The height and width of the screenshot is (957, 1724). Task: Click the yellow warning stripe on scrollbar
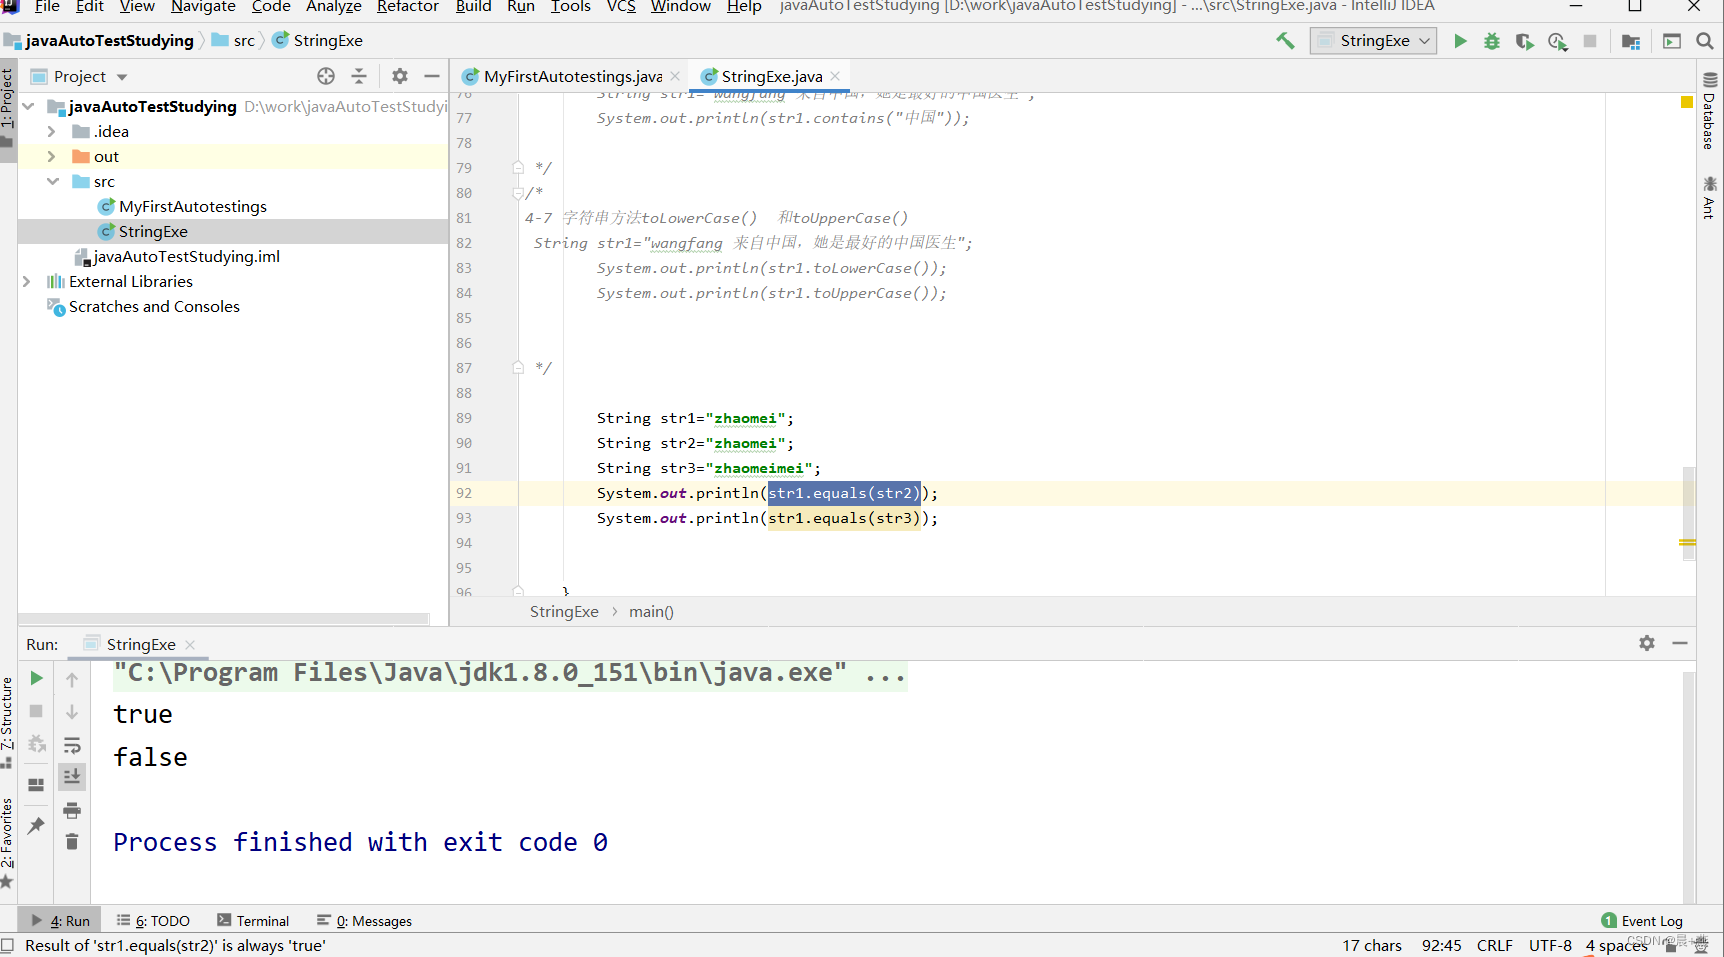click(x=1687, y=542)
